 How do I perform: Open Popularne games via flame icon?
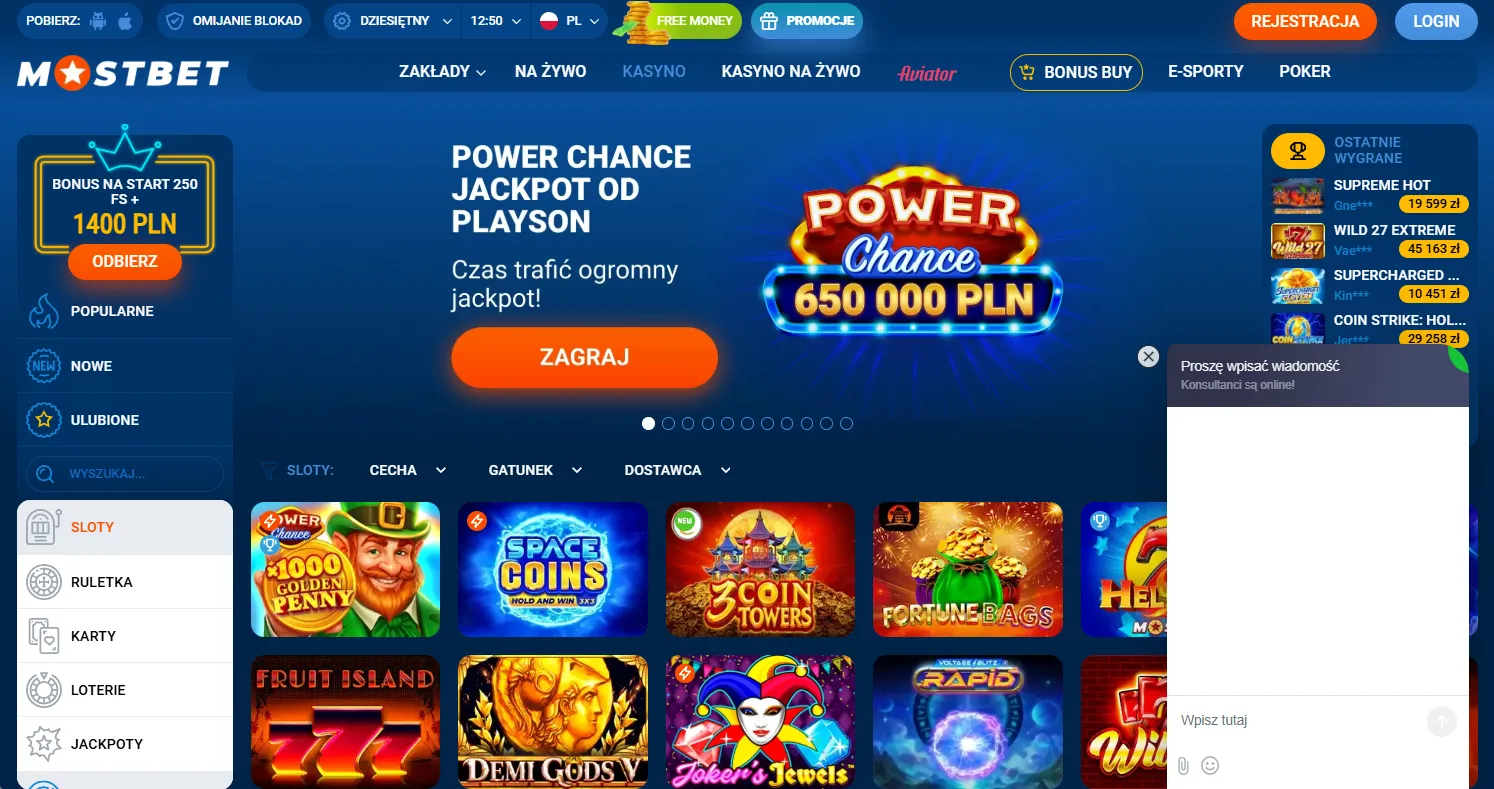(x=43, y=311)
